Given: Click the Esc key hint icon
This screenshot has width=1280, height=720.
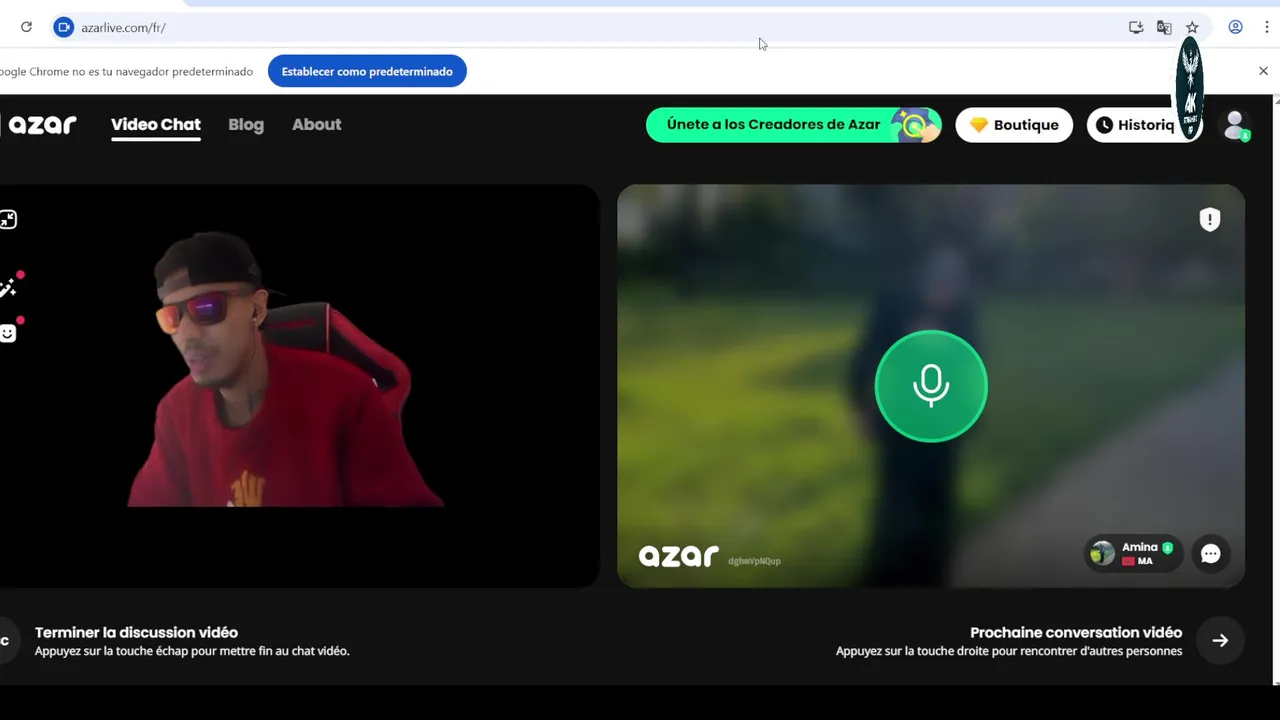Looking at the screenshot, I should tap(6, 641).
